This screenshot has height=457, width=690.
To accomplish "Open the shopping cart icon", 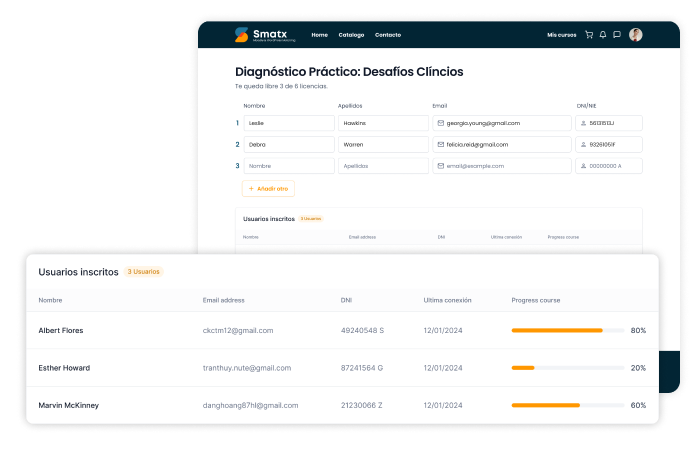I will click(x=589, y=35).
